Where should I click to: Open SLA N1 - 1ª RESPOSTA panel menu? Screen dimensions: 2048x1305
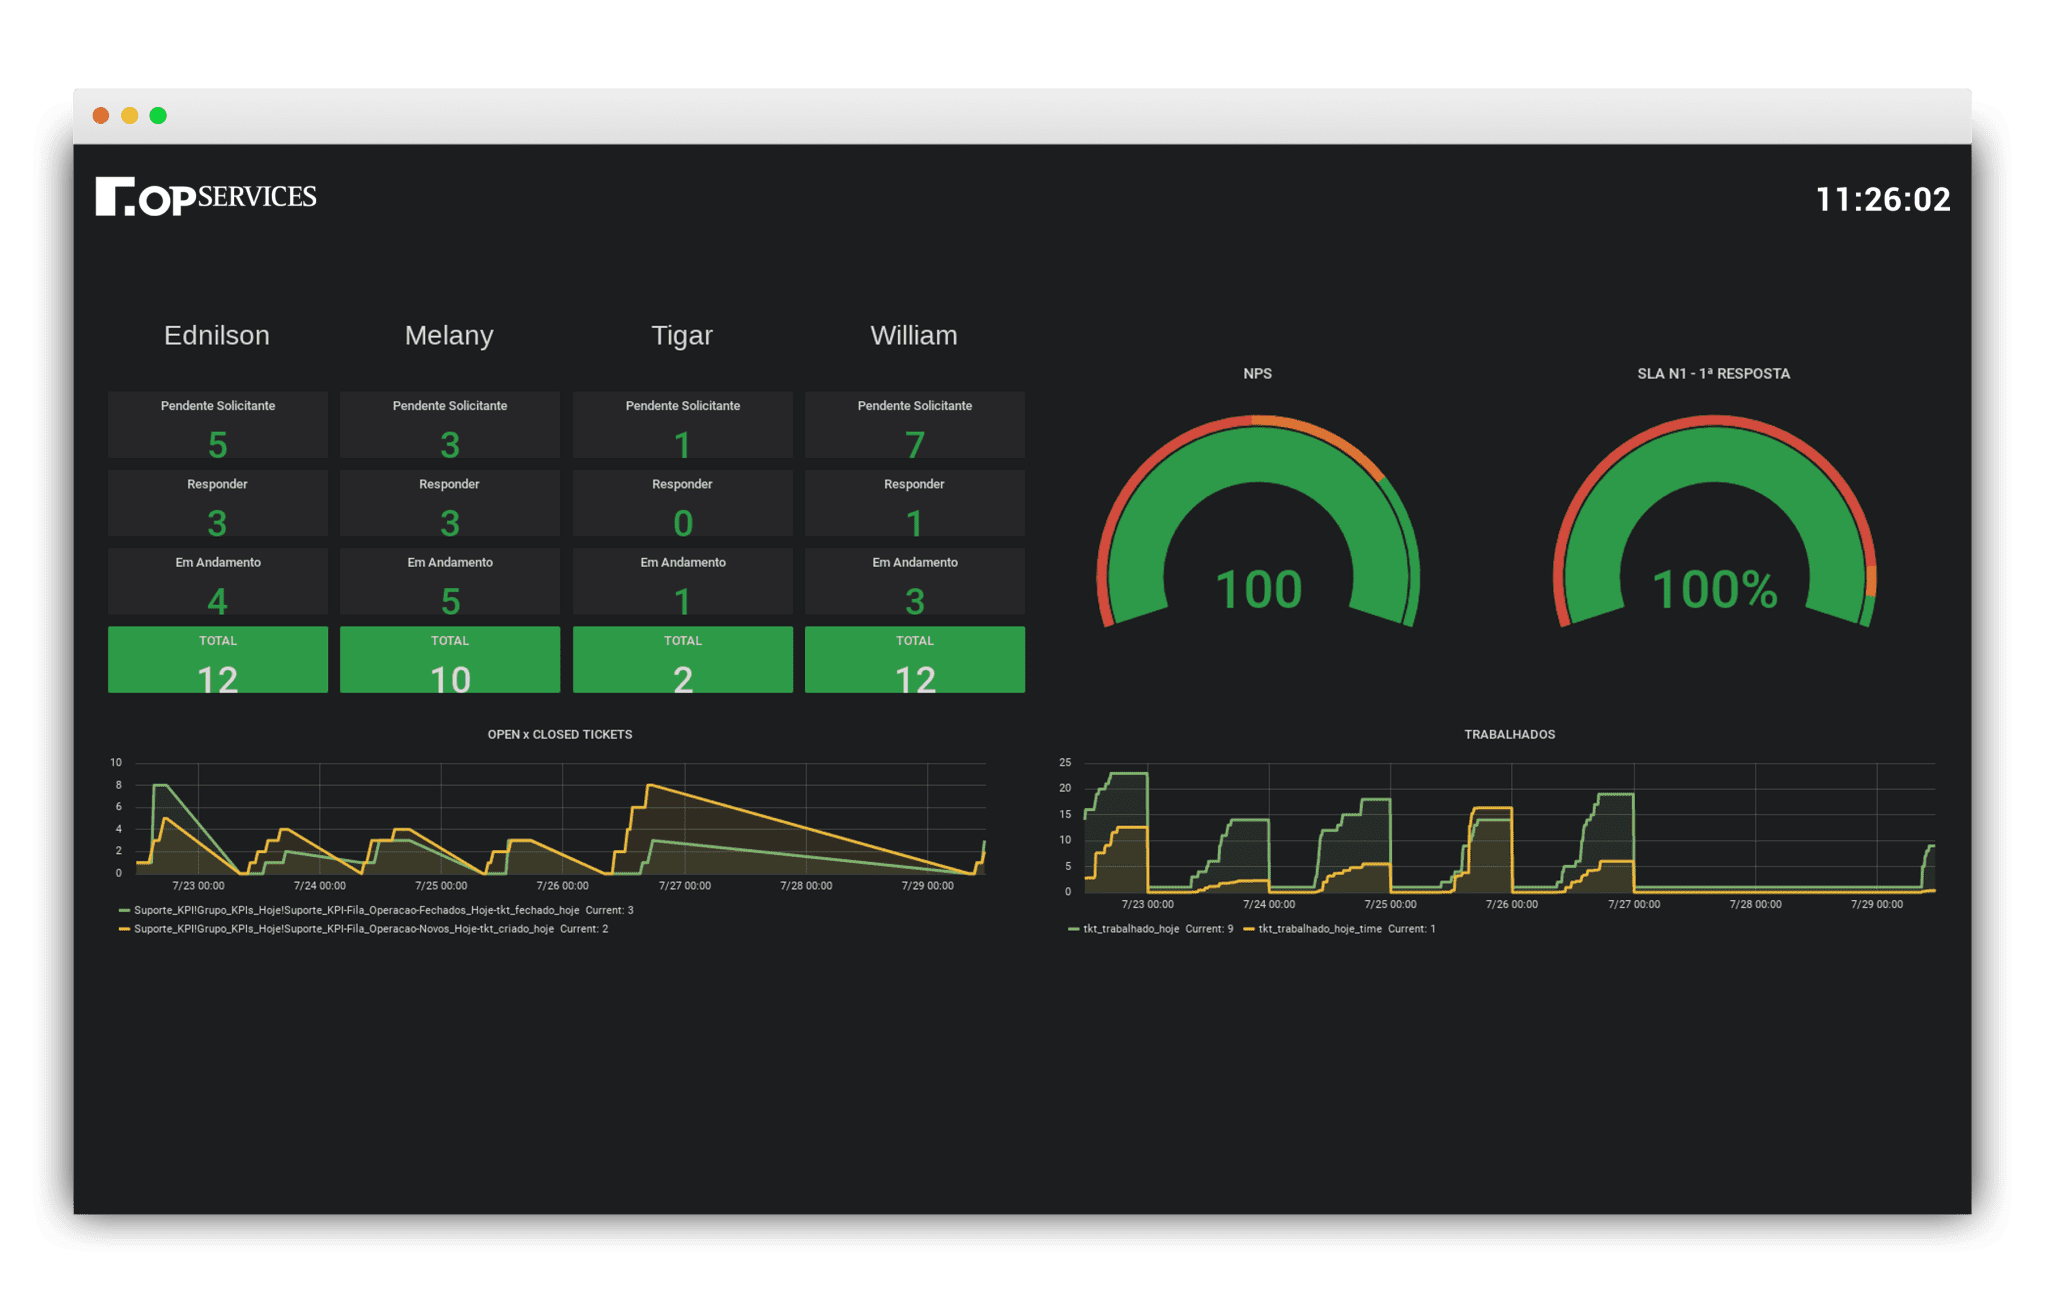click(1713, 373)
